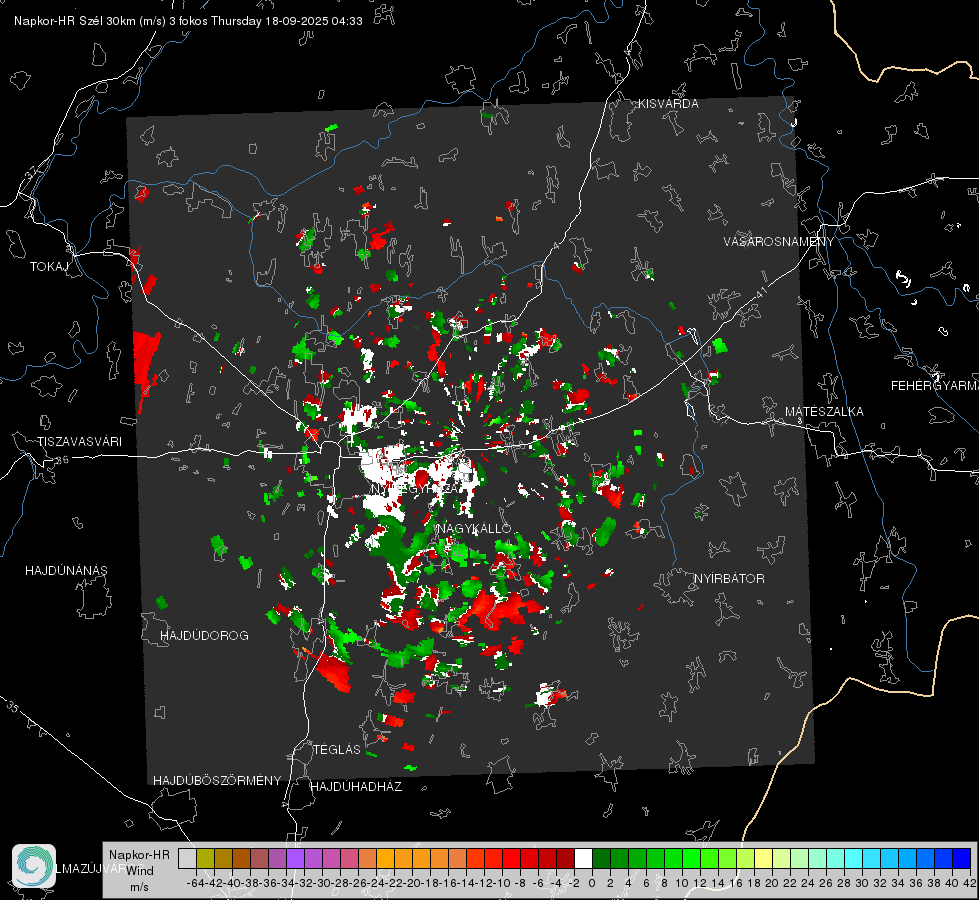The height and width of the screenshot is (900, 979).
Task: Click the swirl logo icon bottom-left
Action: pos(33,865)
